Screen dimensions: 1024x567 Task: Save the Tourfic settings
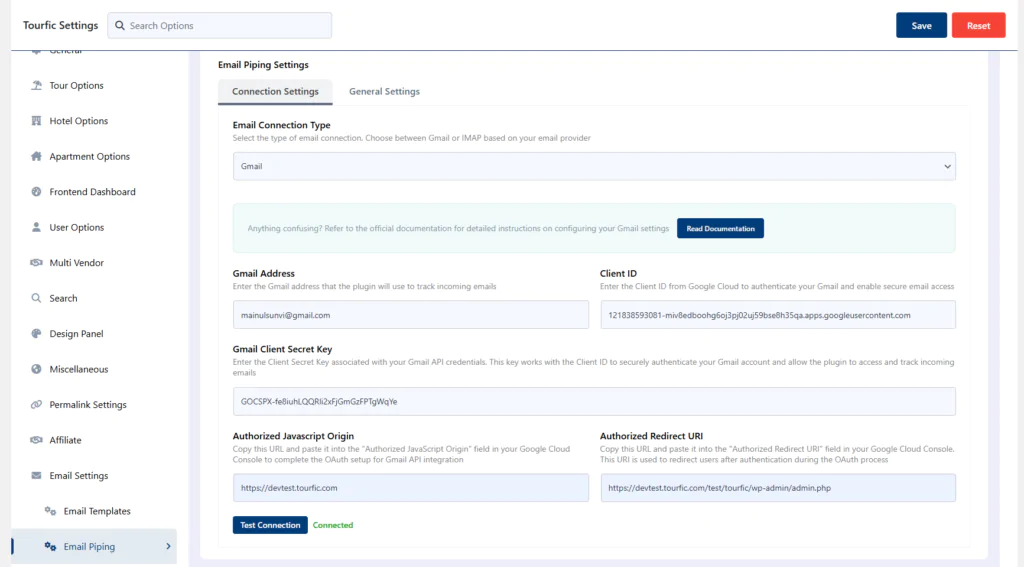coord(921,25)
